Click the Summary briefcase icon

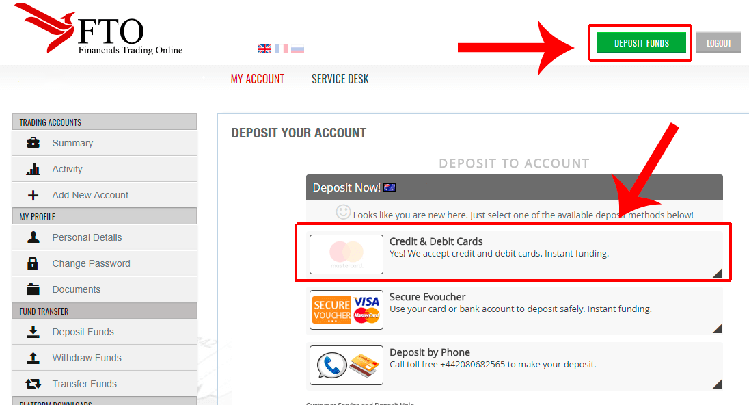(33, 142)
